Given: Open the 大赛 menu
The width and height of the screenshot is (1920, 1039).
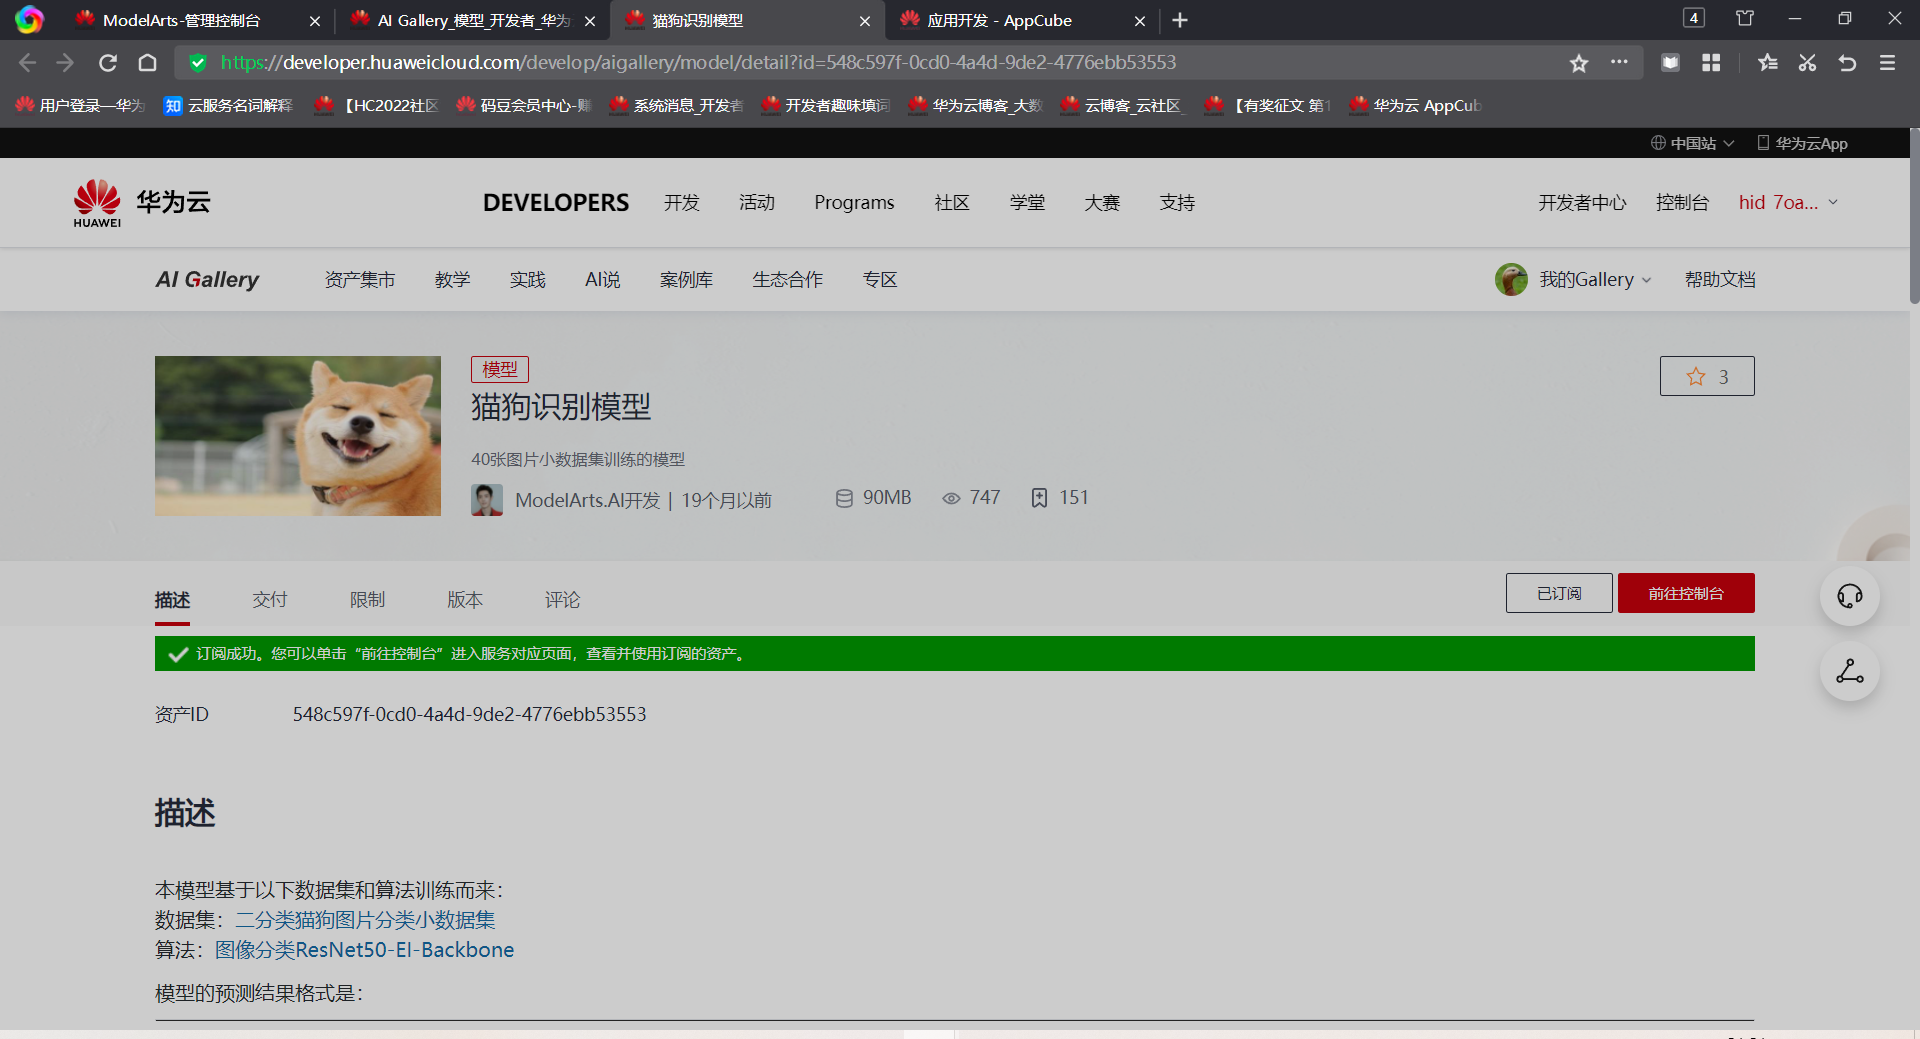Looking at the screenshot, I should [x=1102, y=203].
